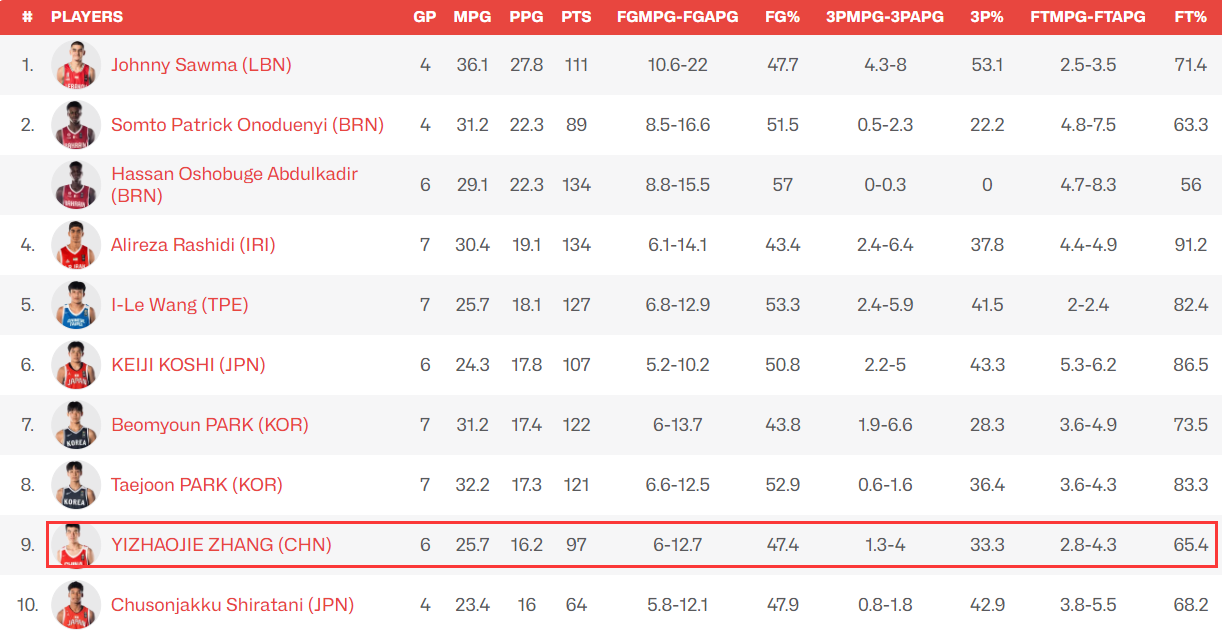The width and height of the screenshot is (1222, 631).
Task: Sort table by PPG column header
Action: [x=526, y=17]
